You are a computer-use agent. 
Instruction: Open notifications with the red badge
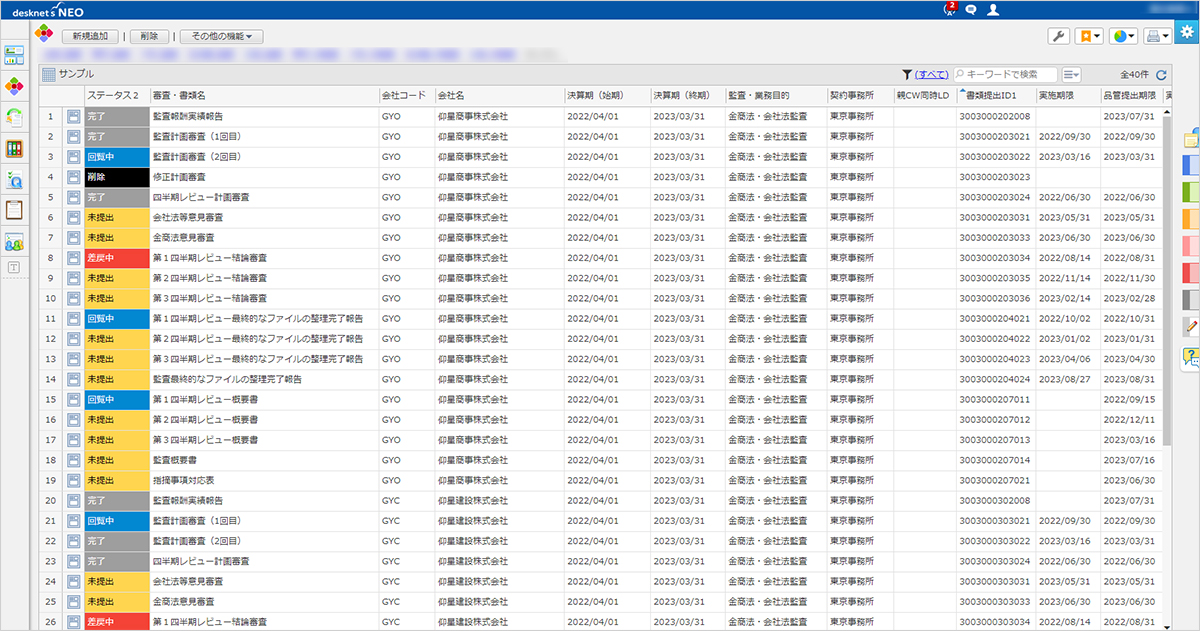(x=949, y=10)
